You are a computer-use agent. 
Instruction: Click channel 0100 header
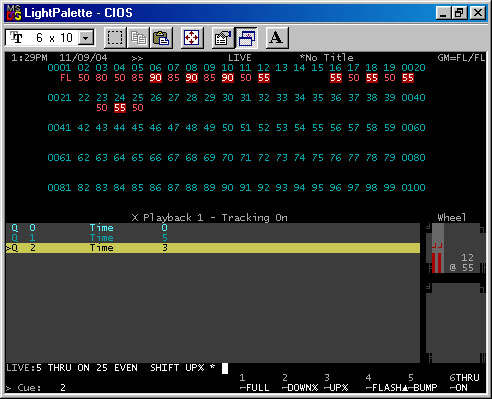coord(413,188)
